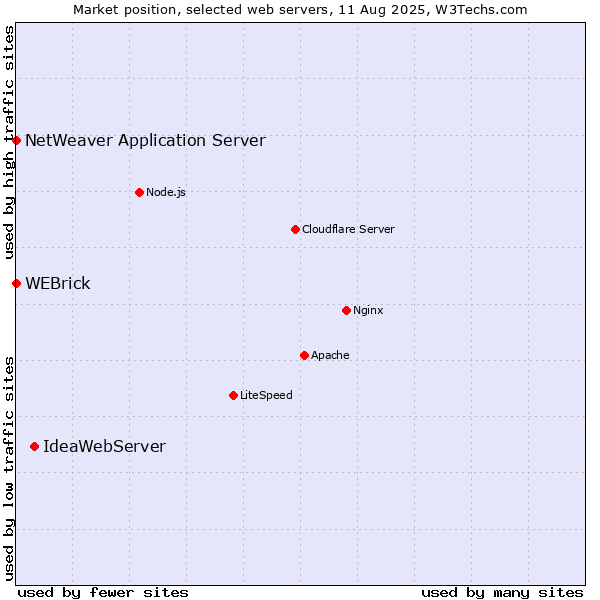
Task: Select the 'WEBrick' label text
Action: 58,284
